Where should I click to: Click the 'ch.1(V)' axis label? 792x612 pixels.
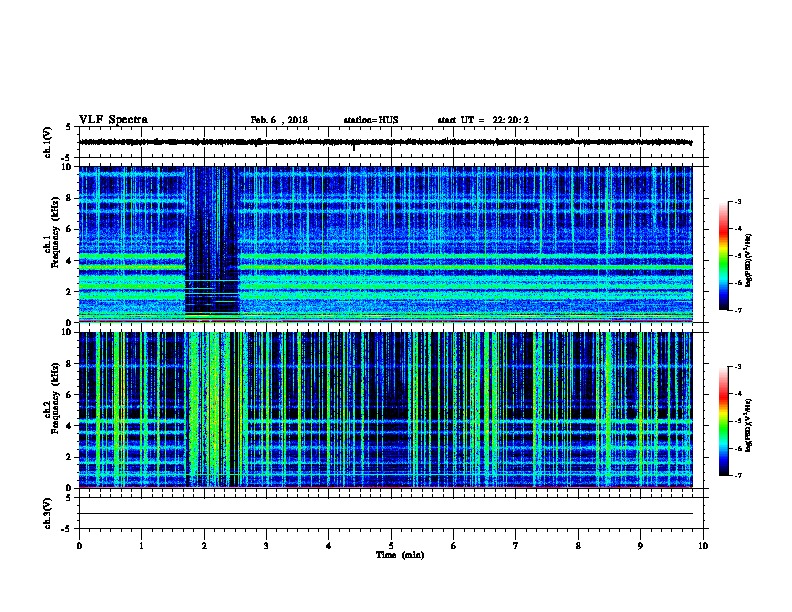click(x=48, y=142)
